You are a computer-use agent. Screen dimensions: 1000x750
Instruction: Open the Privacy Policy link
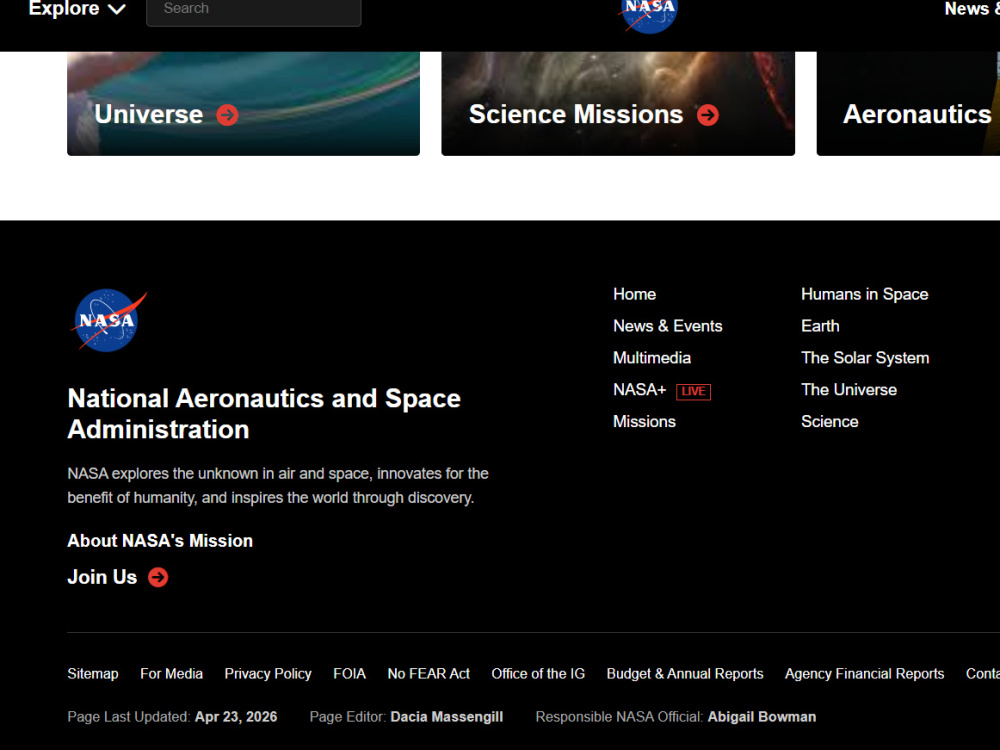tap(268, 674)
